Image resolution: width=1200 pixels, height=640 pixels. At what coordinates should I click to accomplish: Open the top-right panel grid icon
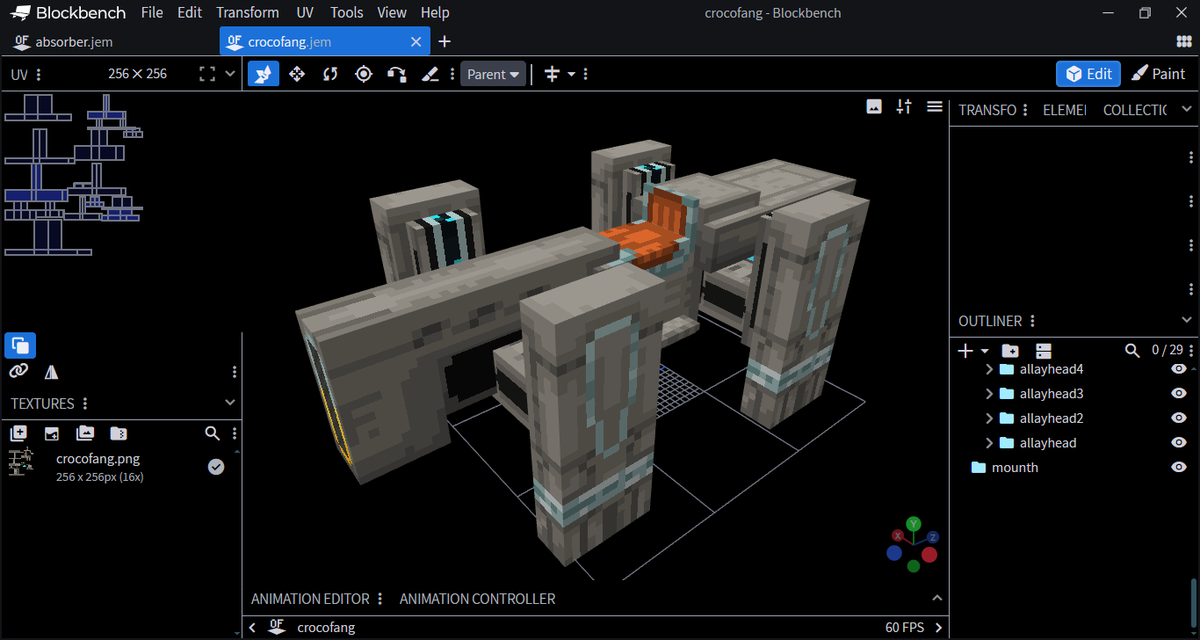point(1184,41)
